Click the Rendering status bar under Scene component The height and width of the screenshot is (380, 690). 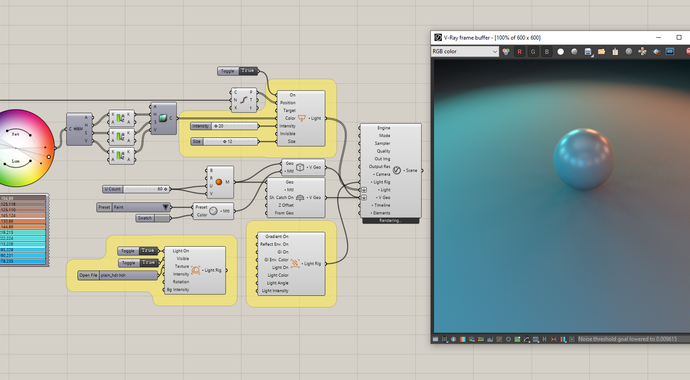[390, 221]
